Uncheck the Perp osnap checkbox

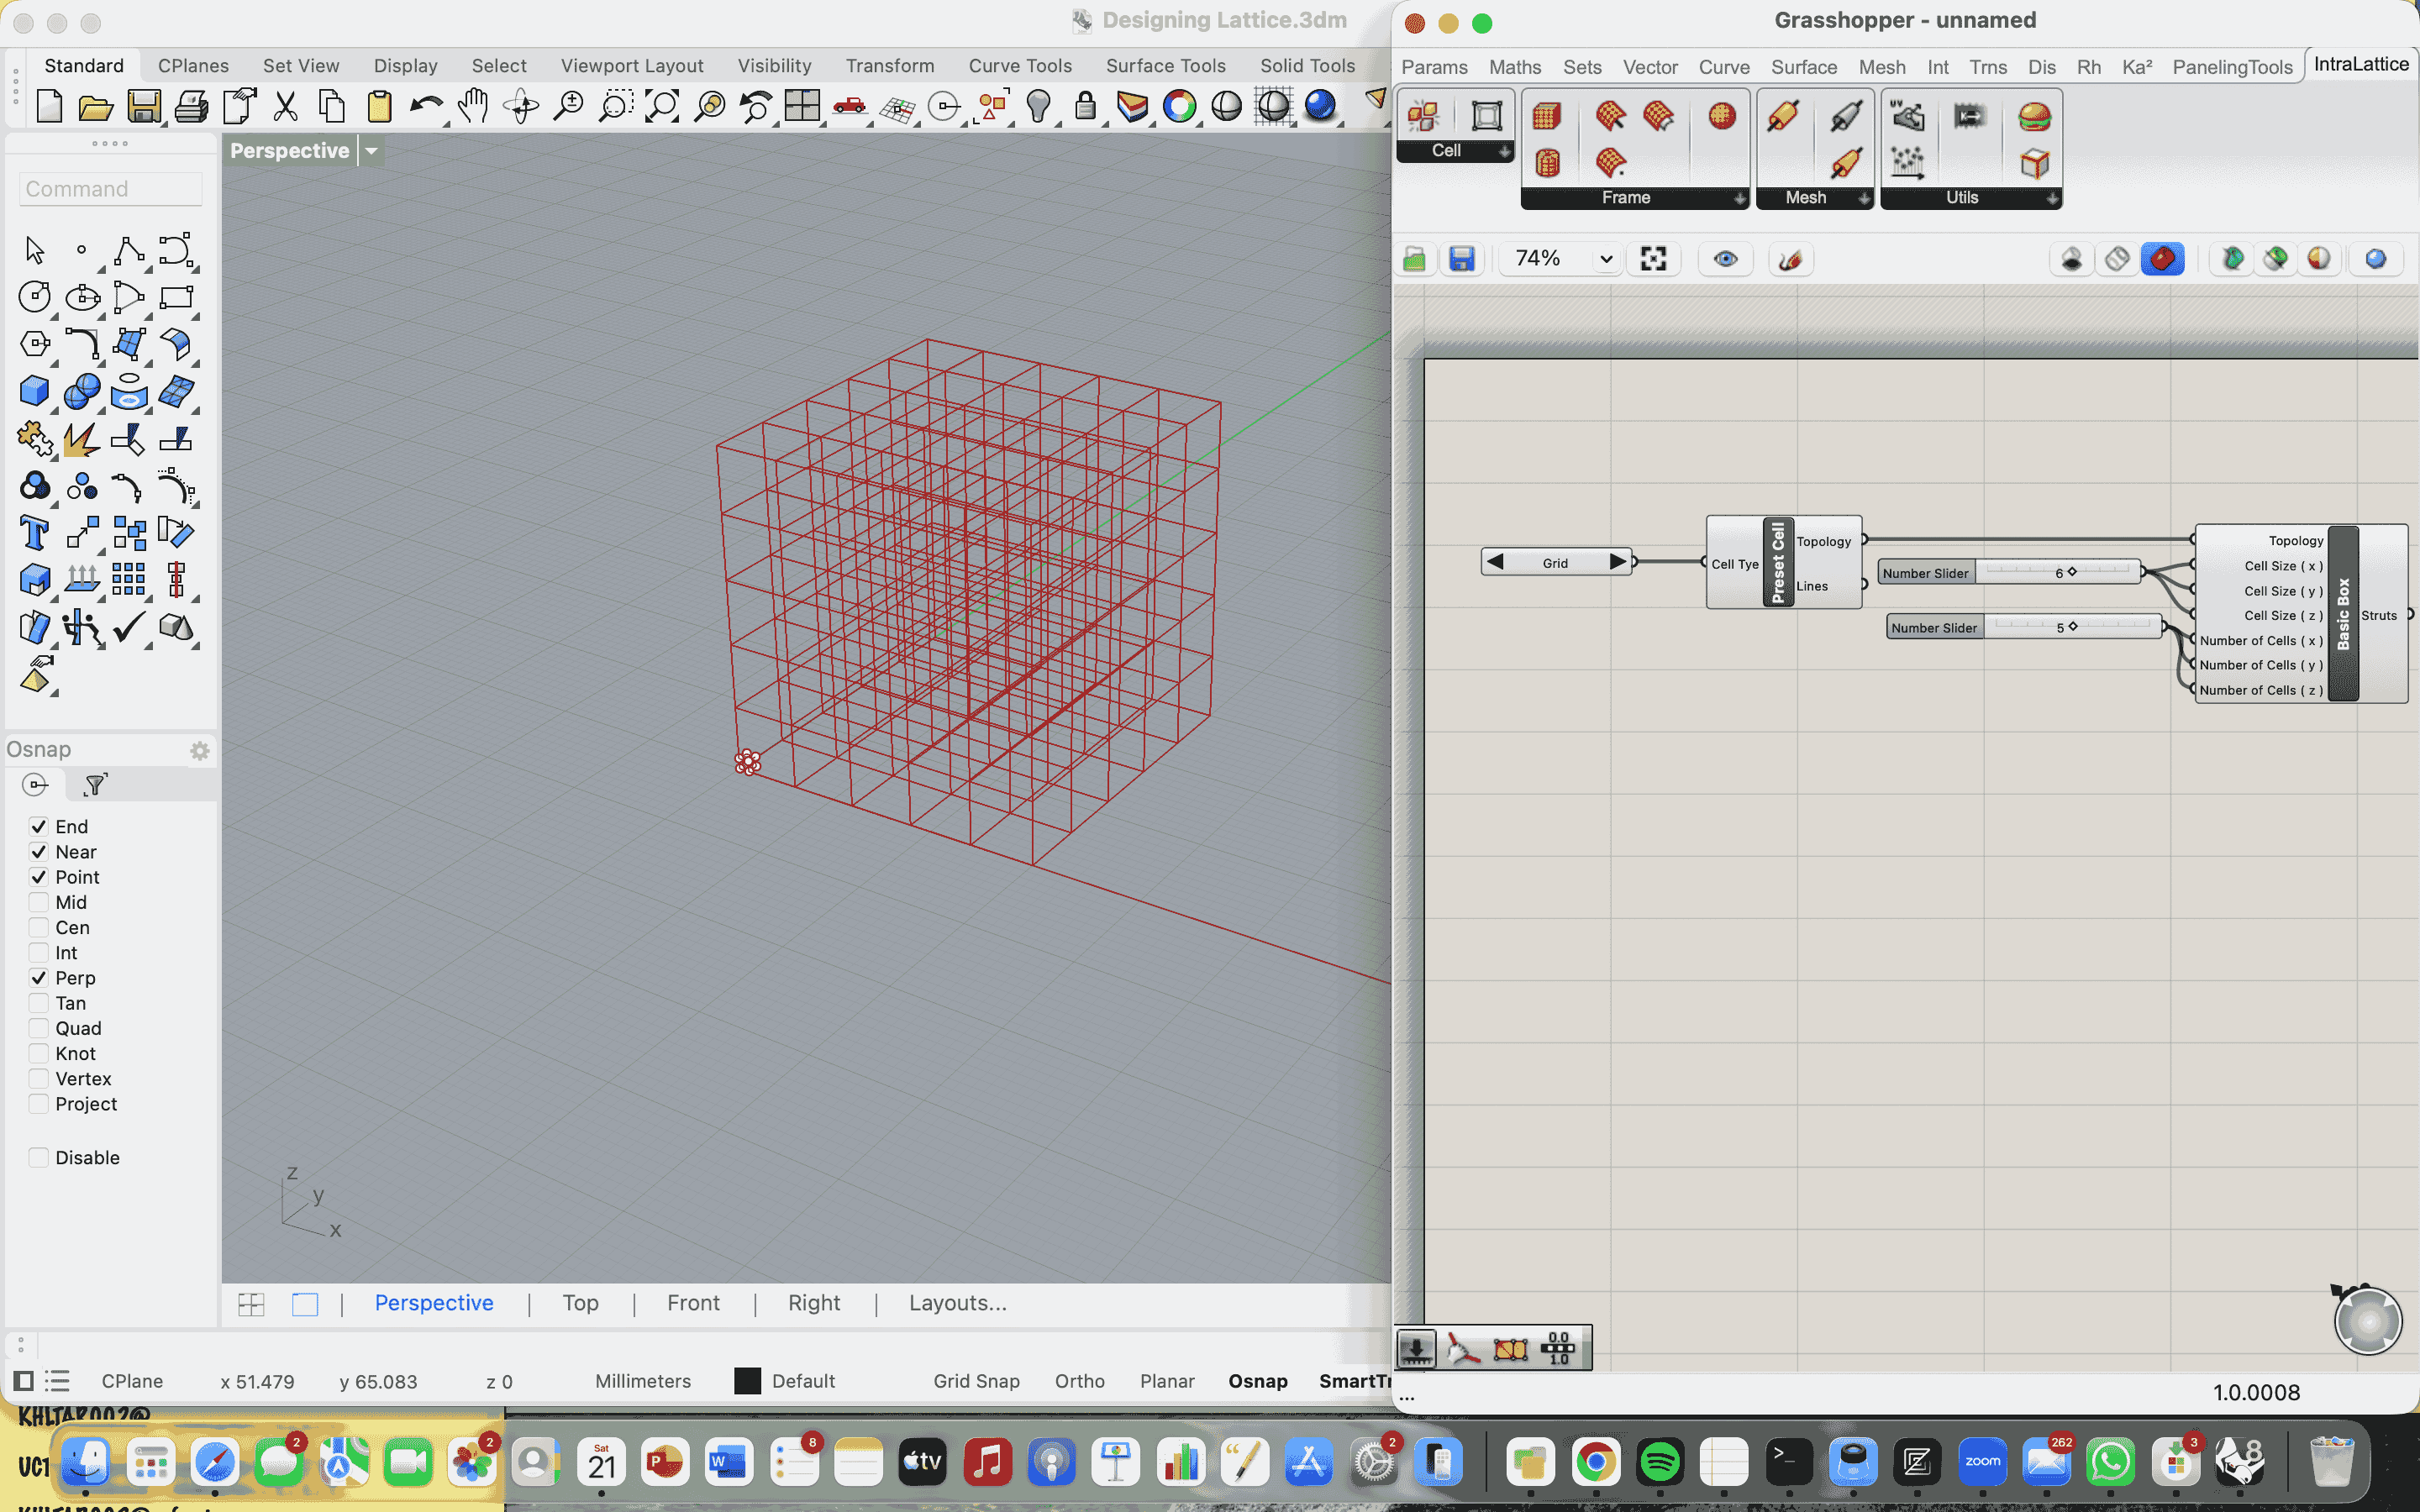[39, 978]
